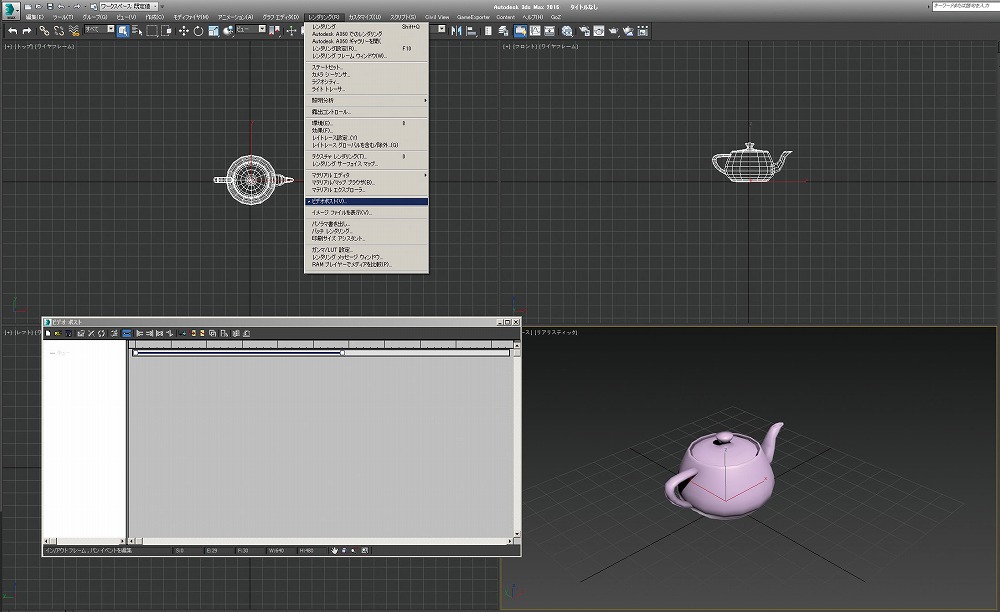Choose 環境(E) from the rendering menu
This screenshot has height=612, width=1000.
coord(367,123)
